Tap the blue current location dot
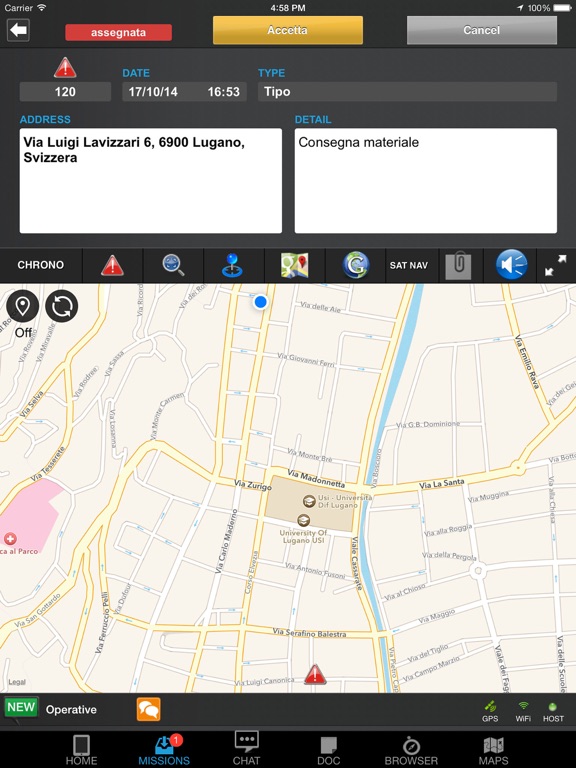The height and width of the screenshot is (768, 576). (261, 302)
